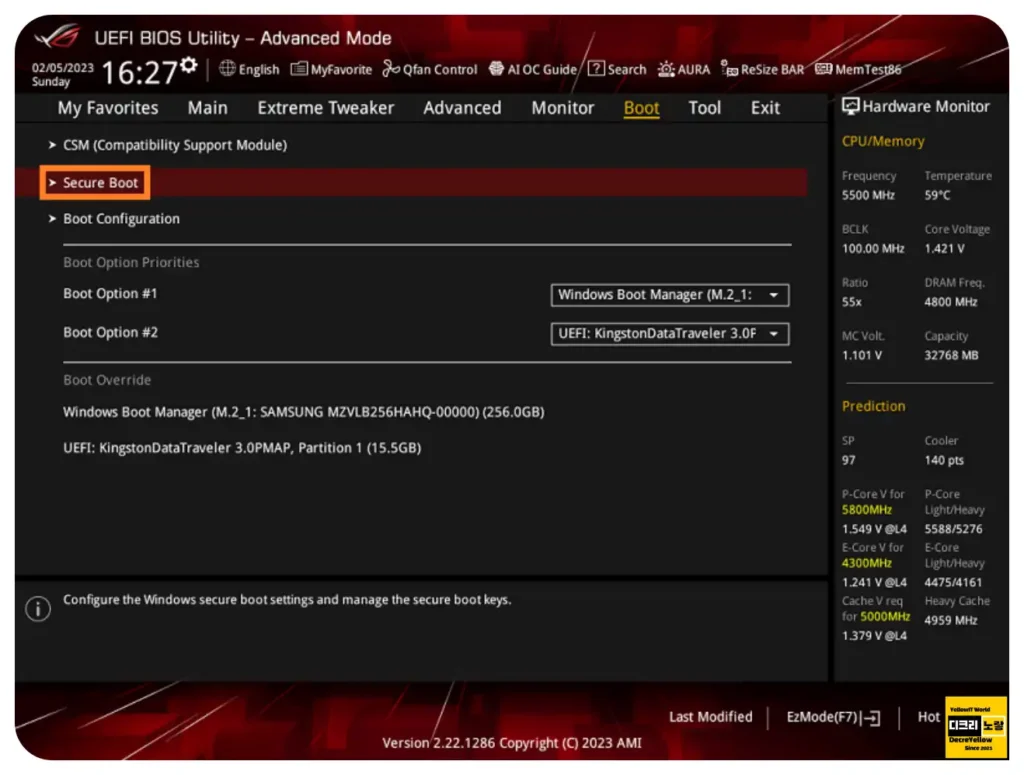This screenshot has width=1024, height=775.
Task: Click the 16:27 clock display
Action: tap(139, 72)
